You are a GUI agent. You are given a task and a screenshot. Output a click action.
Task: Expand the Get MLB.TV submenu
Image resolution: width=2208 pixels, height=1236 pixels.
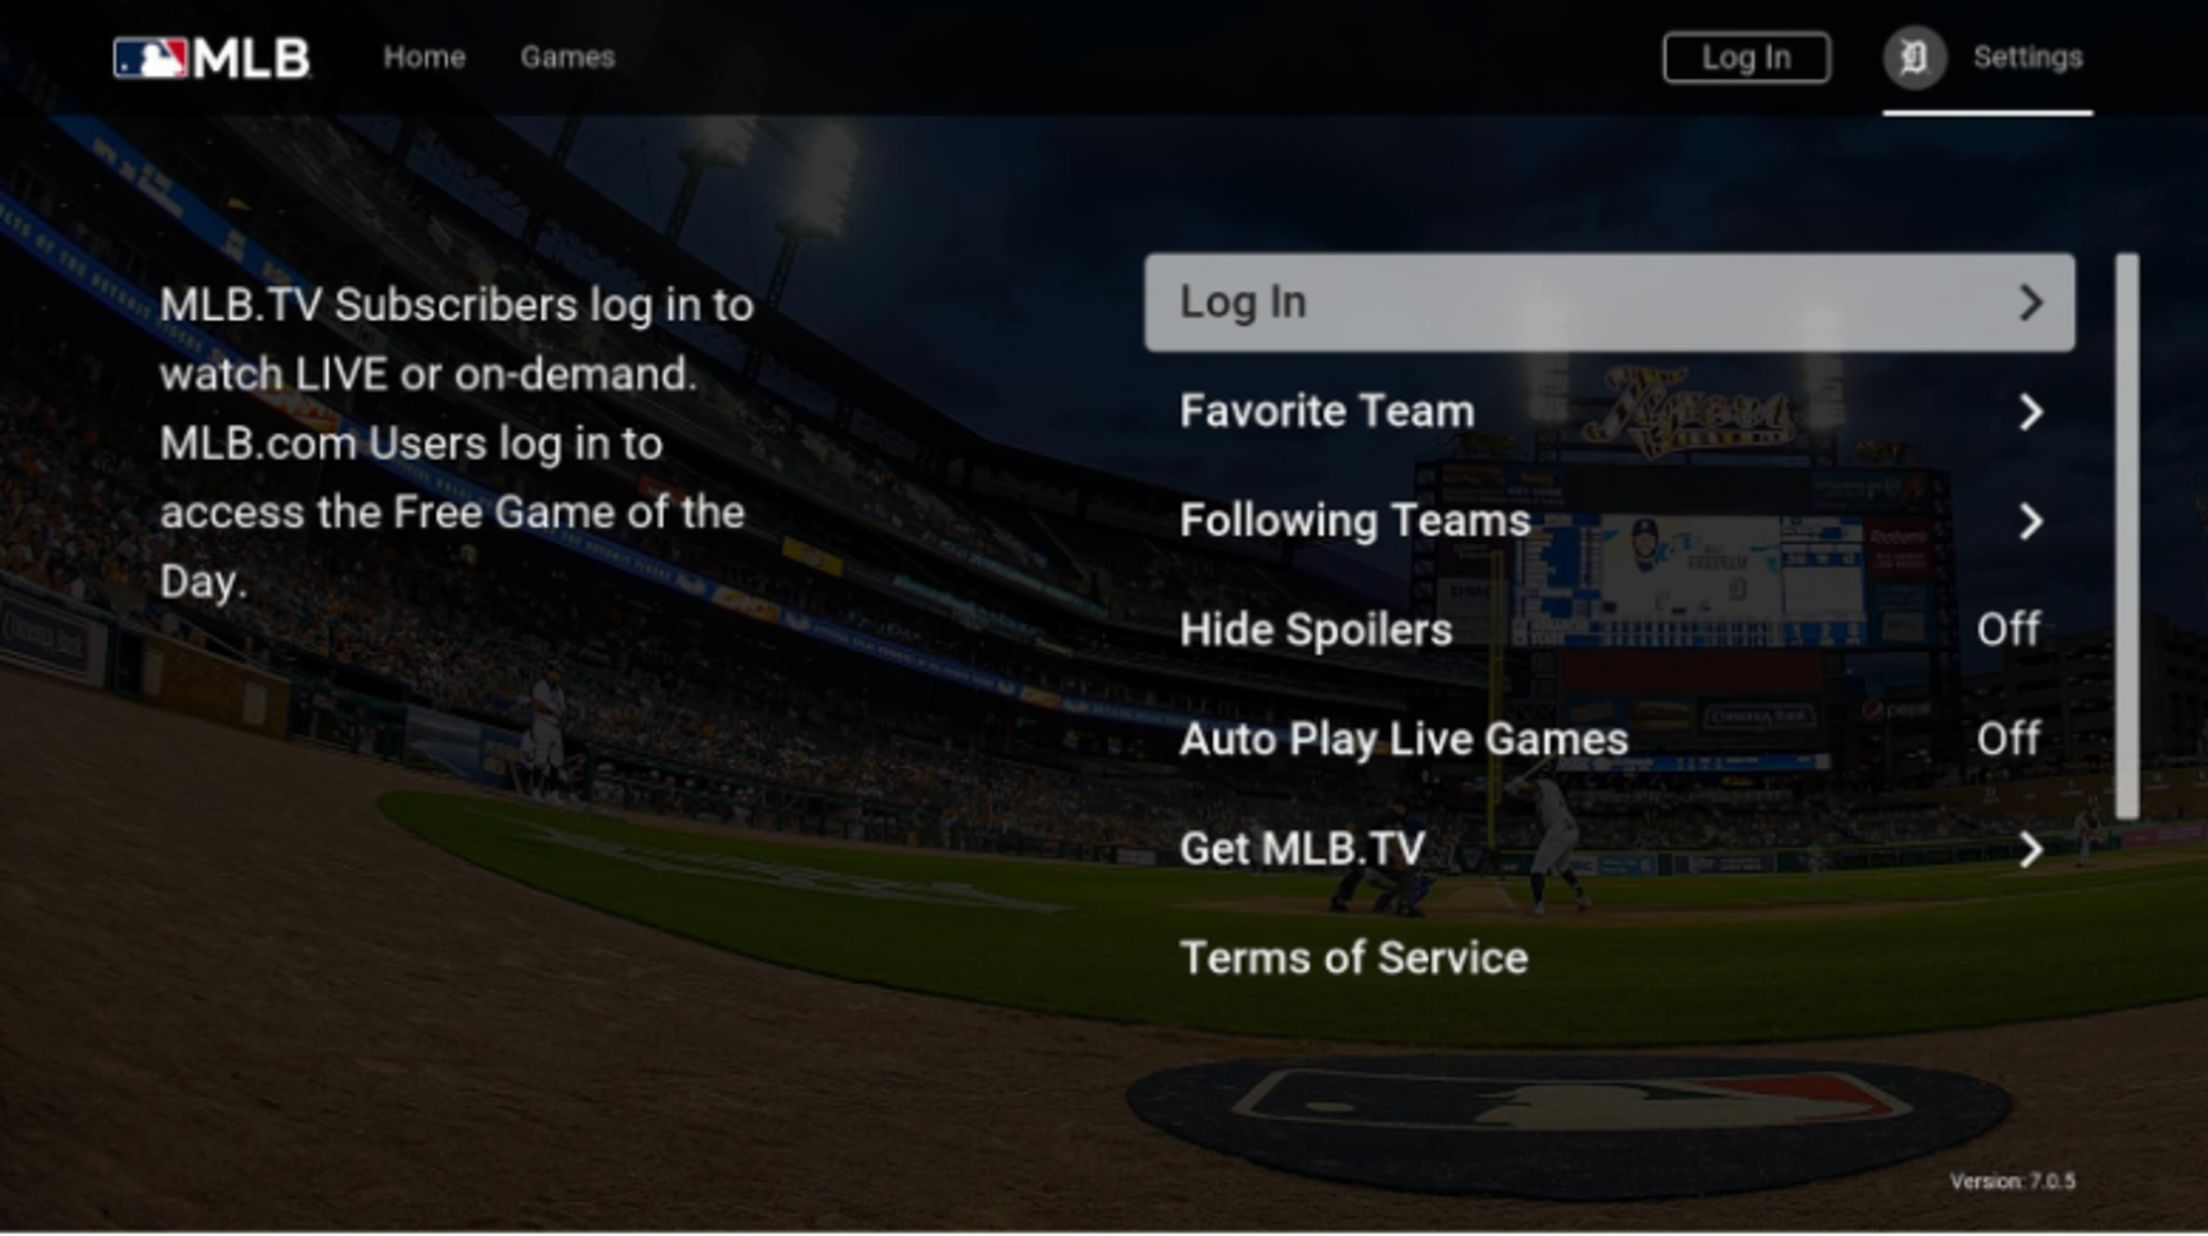click(x=1612, y=848)
